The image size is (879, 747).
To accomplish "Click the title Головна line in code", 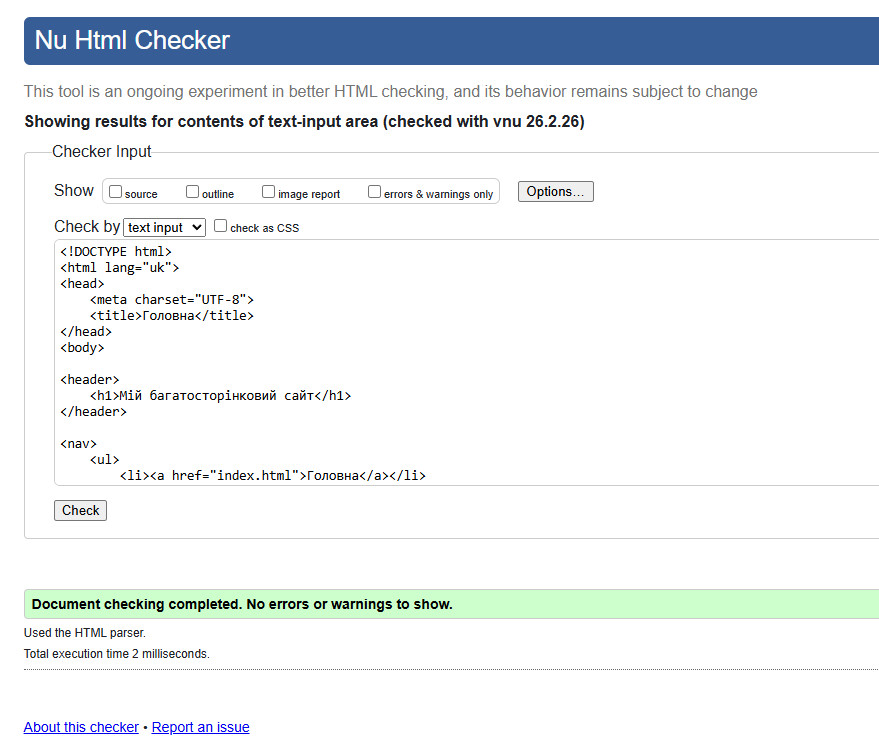I will (172, 316).
